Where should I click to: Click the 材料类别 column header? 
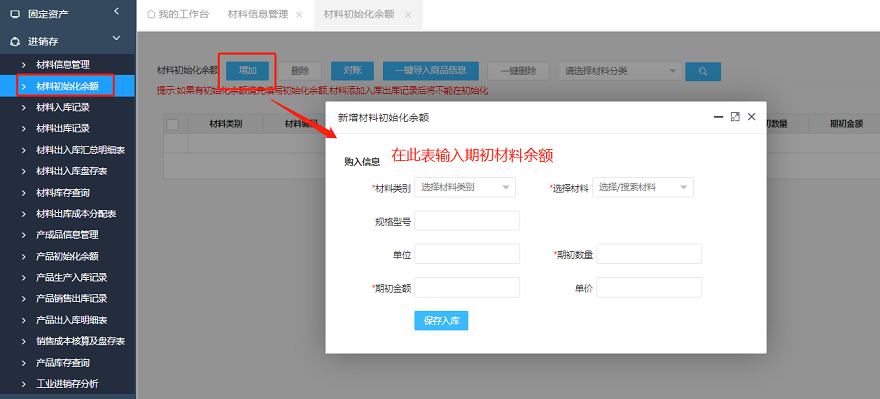pos(226,124)
